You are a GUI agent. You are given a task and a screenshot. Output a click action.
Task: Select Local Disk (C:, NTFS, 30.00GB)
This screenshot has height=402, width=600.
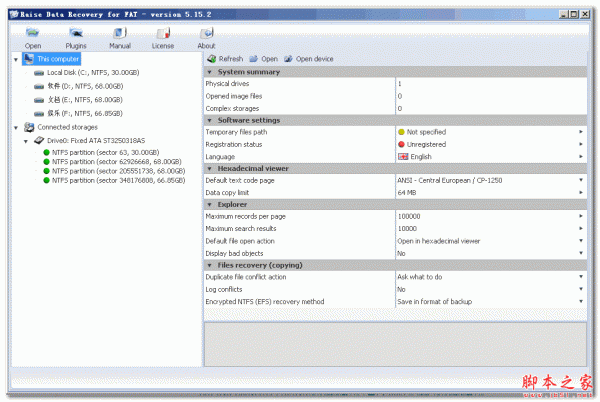click(93, 73)
